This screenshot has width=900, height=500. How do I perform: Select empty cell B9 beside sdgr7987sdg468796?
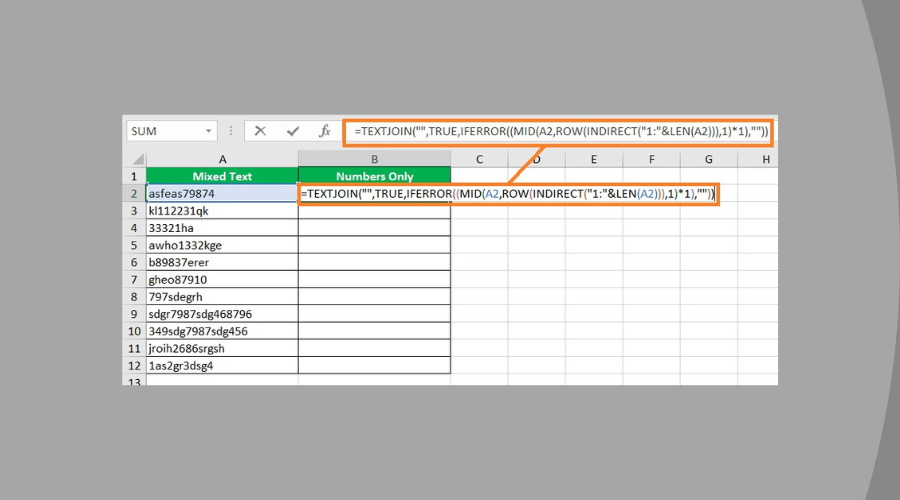[x=374, y=314]
